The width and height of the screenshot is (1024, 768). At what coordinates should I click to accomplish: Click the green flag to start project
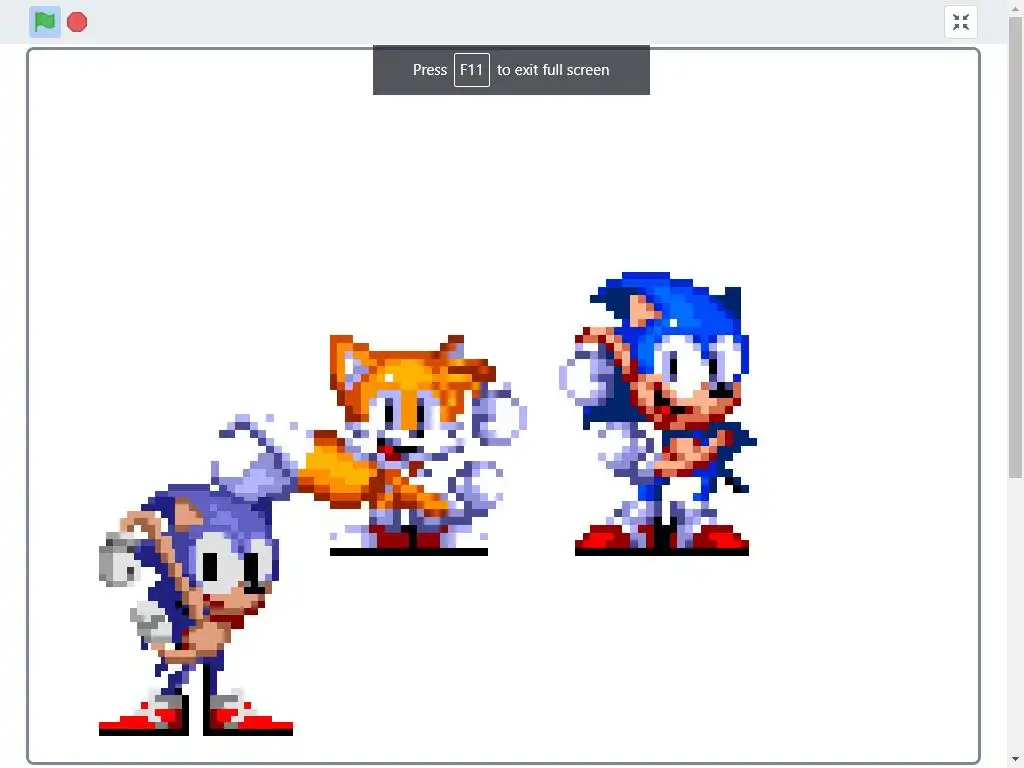point(44,22)
